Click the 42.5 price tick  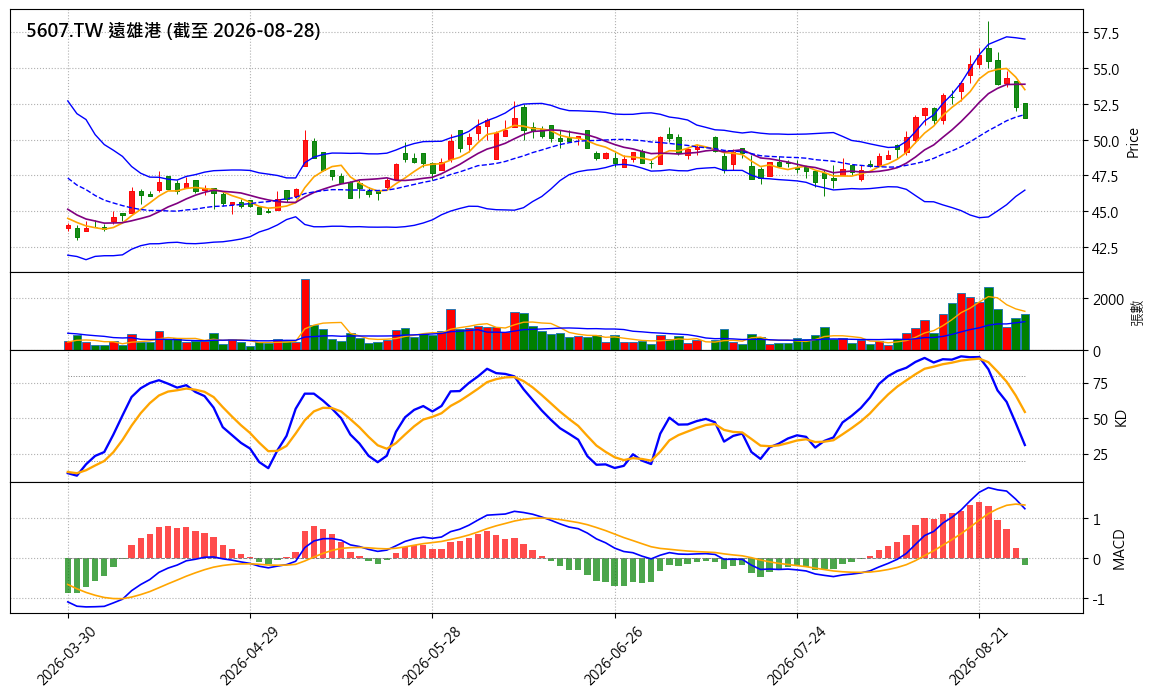(1107, 248)
